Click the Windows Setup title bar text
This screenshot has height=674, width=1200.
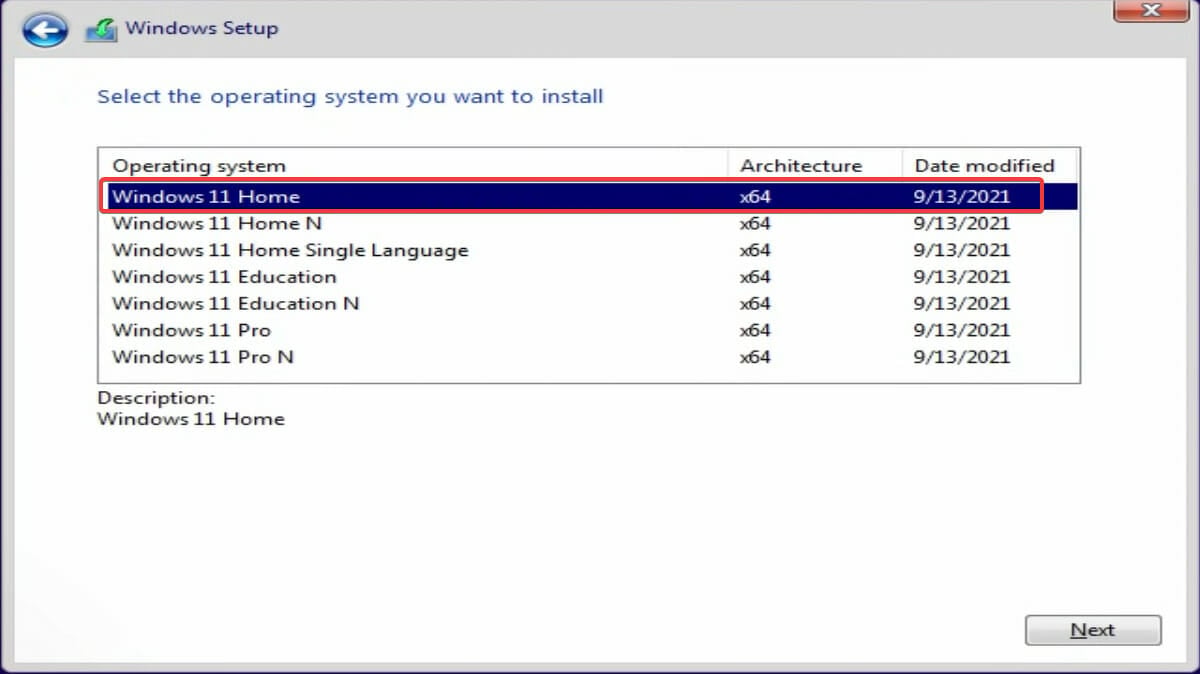202,28
